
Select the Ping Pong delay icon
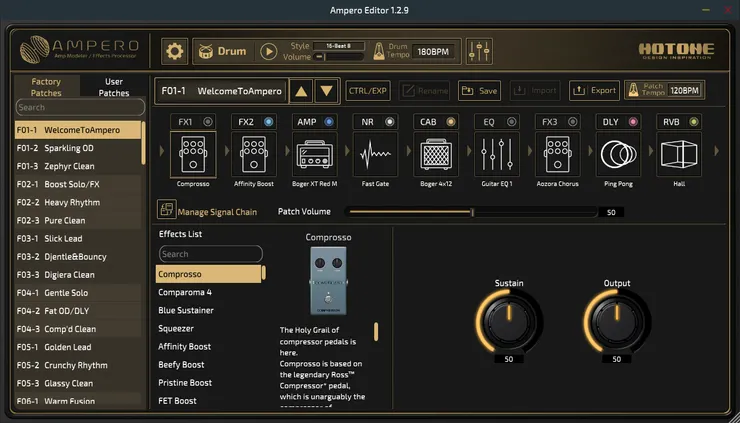click(619, 156)
